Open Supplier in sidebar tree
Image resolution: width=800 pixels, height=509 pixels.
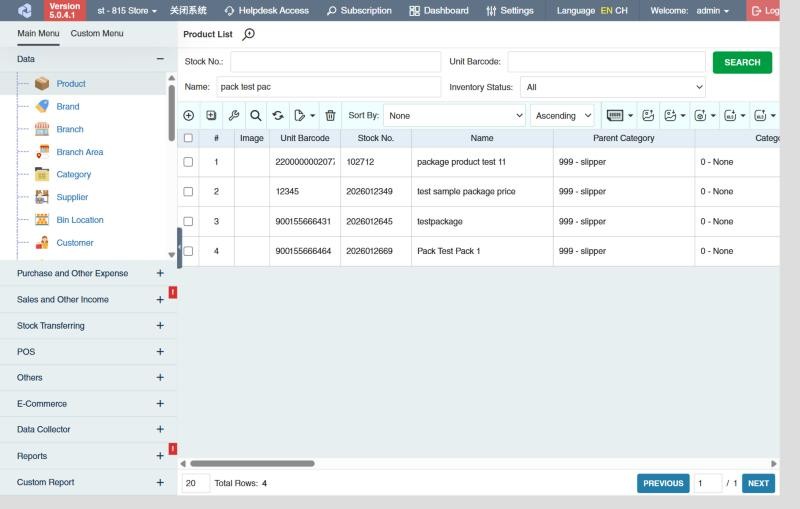pos(72,197)
